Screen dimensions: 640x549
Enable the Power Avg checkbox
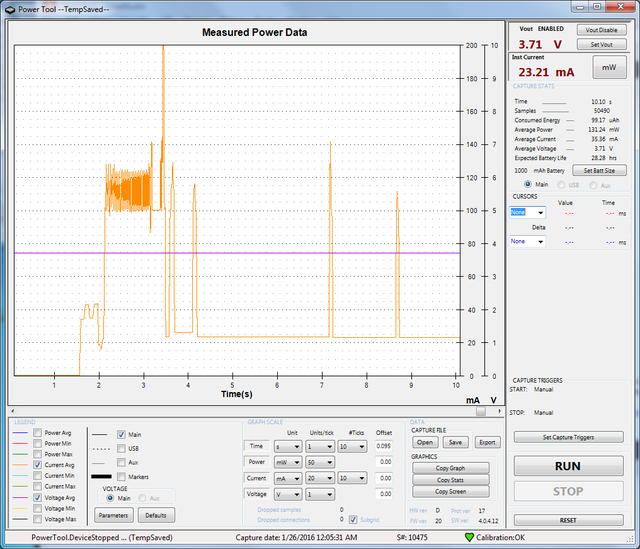39,433
